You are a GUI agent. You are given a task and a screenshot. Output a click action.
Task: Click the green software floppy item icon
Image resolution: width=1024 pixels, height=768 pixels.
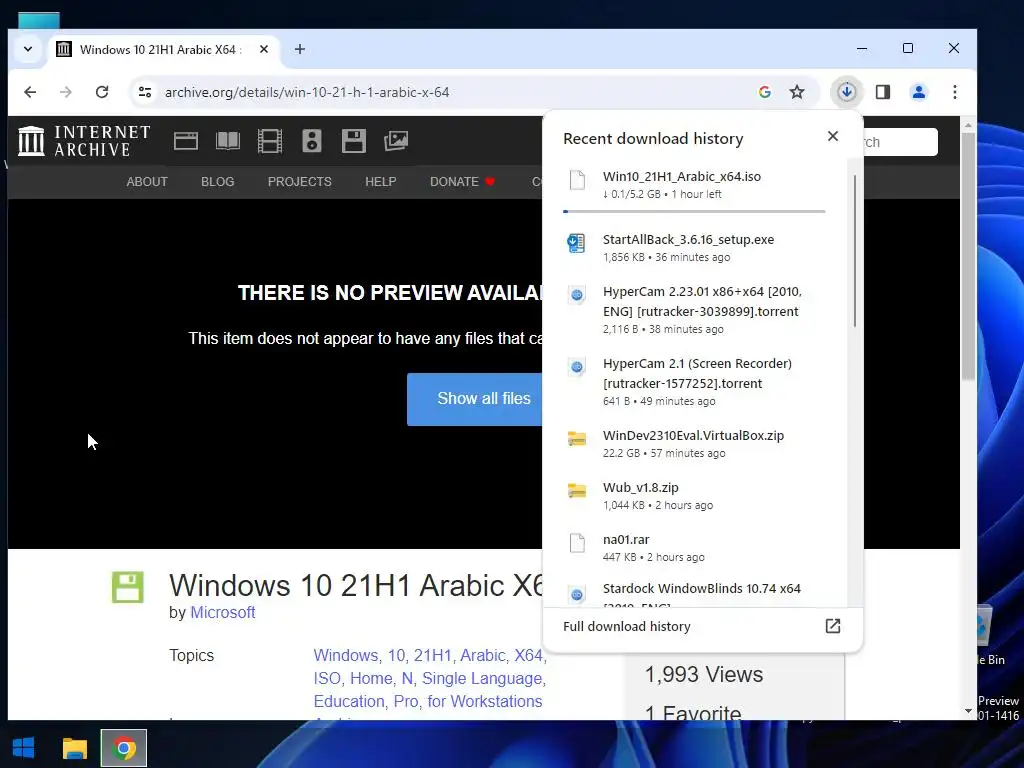click(x=127, y=586)
